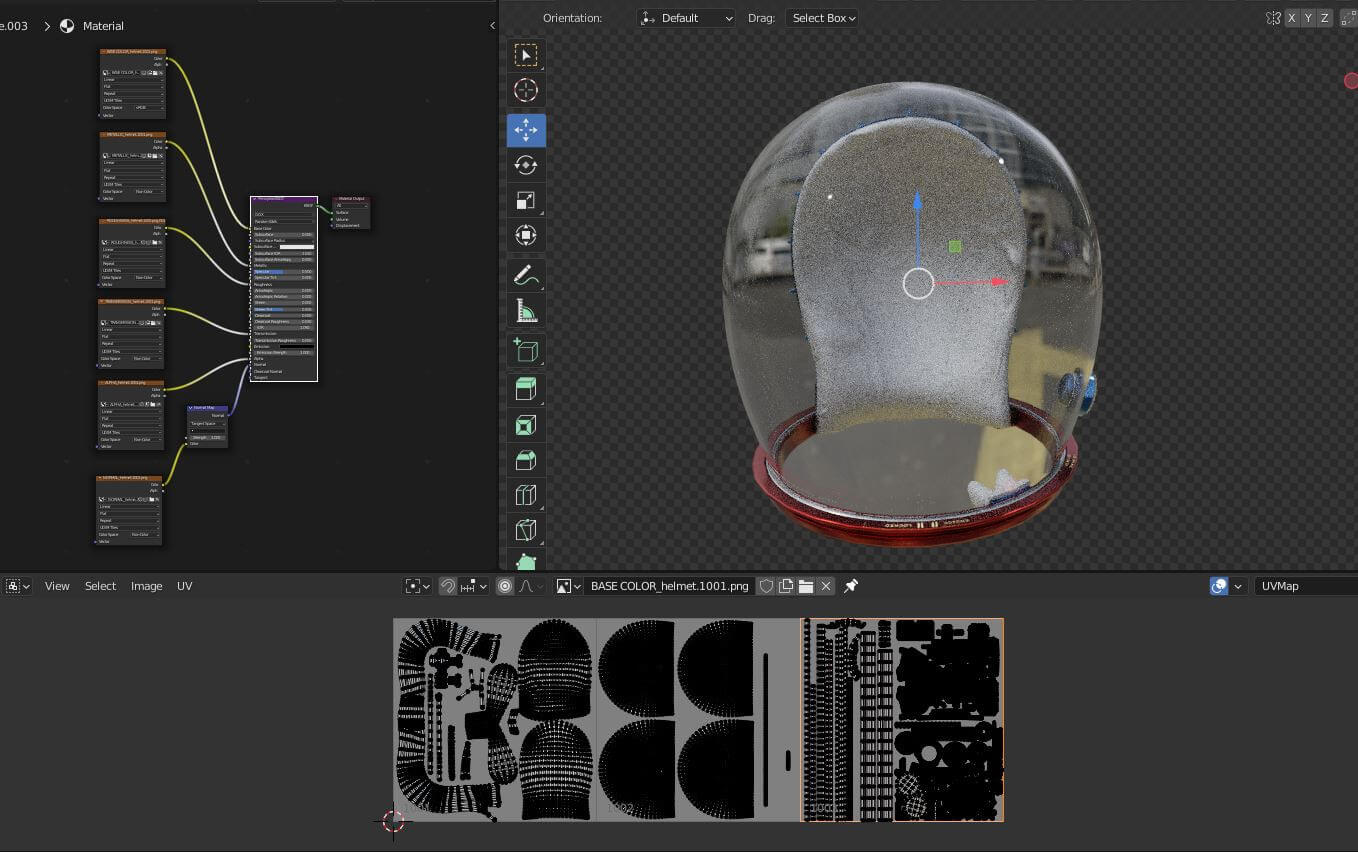Open UV editor type dropdown
The width and height of the screenshot is (1358, 852).
[x=18, y=586]
